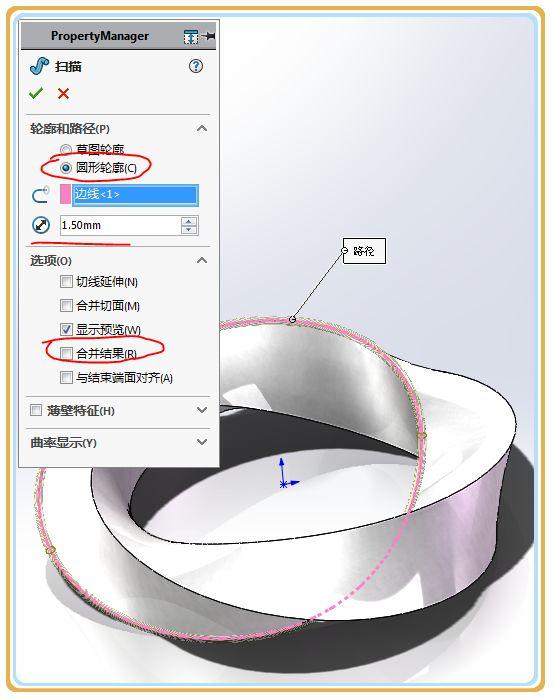This screenshot has width=553, height=699.
Task: Confirm the sweep with green checkmark
Action: 35,93
